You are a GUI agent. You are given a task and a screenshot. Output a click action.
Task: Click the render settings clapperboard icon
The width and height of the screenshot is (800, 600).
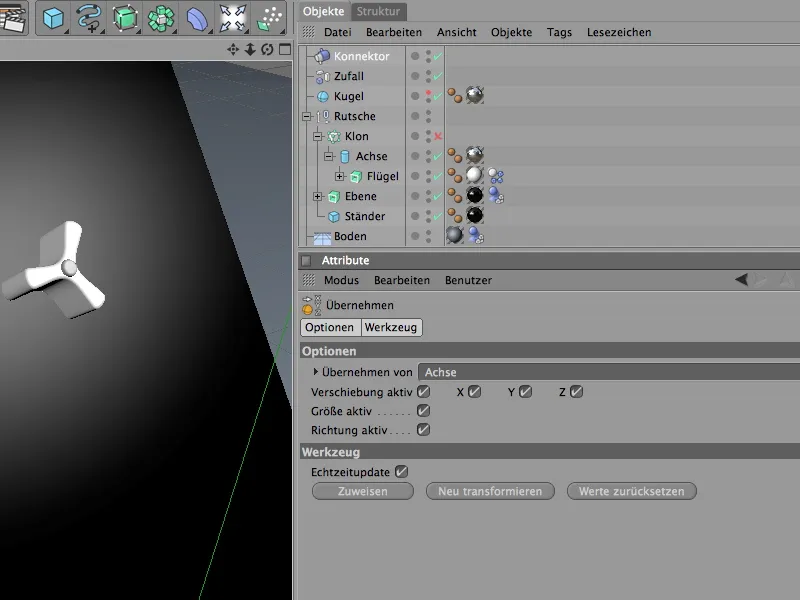pos(12,18)
